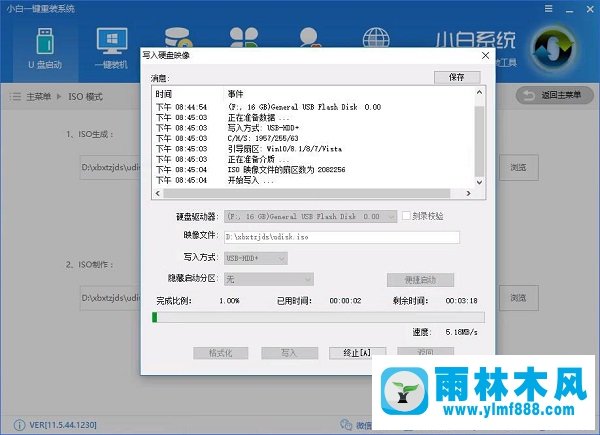Select the log row 开始写入 ...

(x=313, y=180)
